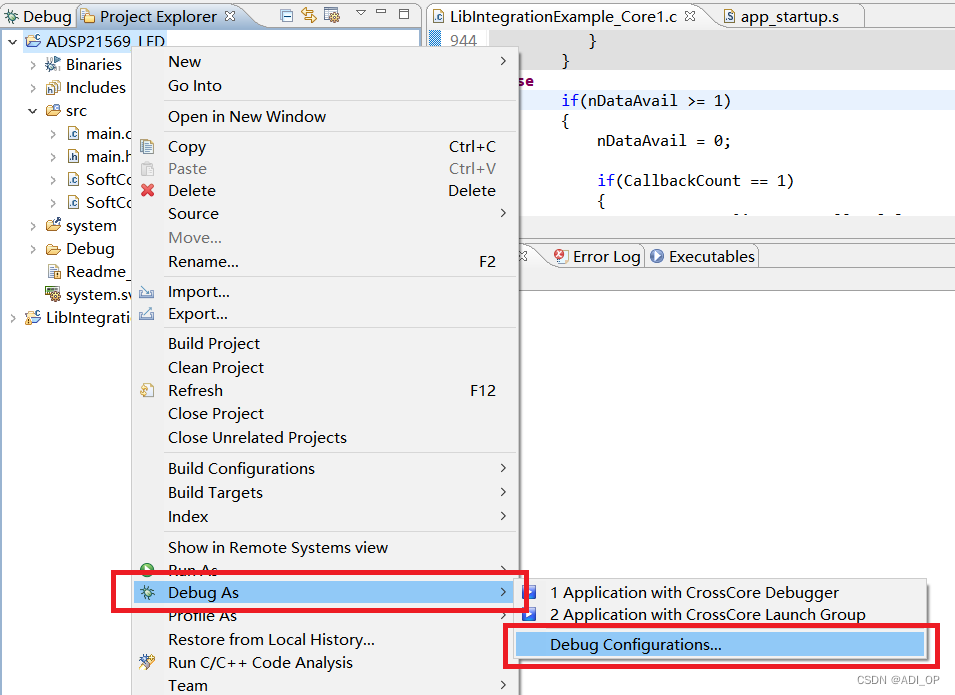
Task: Choose Close Unrelated Projects
Action: pyautogui.click(x=325, y=437)
